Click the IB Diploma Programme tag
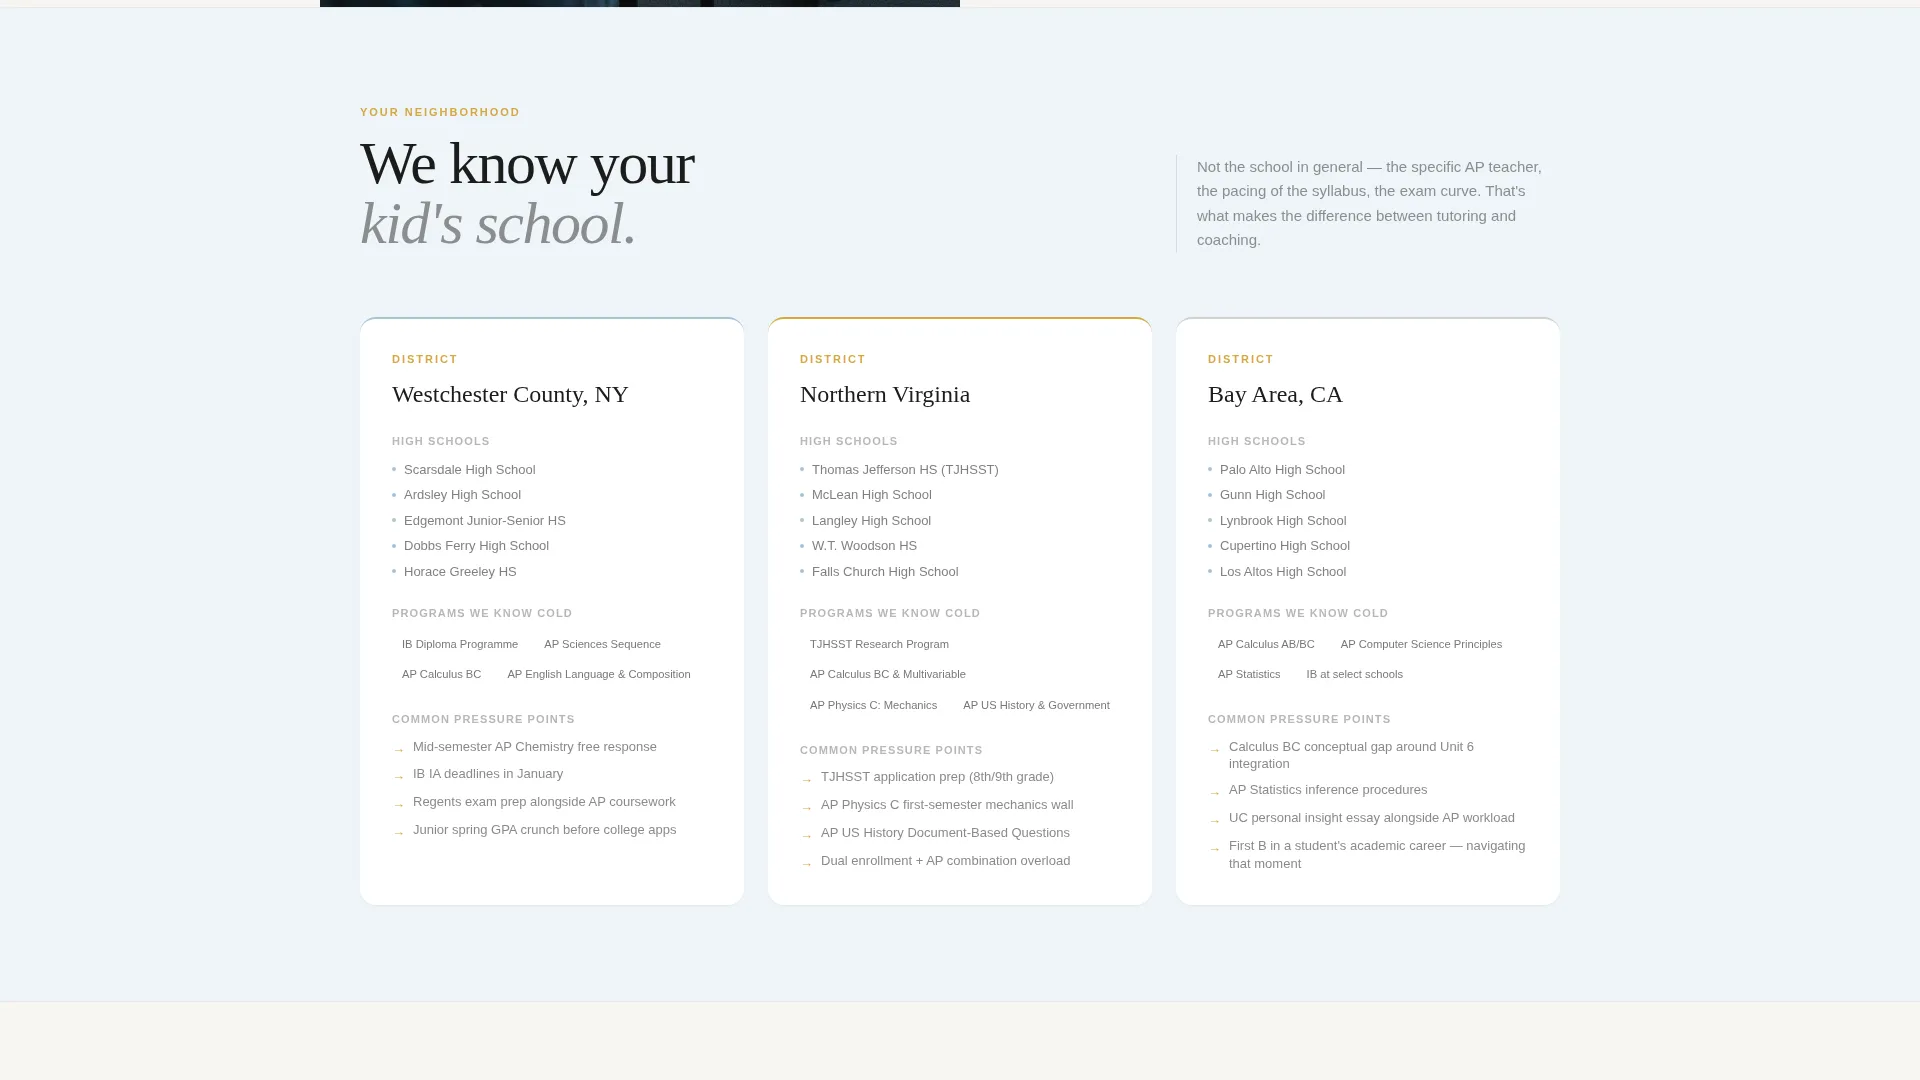This screenshot has height=1080, width=1920. 460,645
